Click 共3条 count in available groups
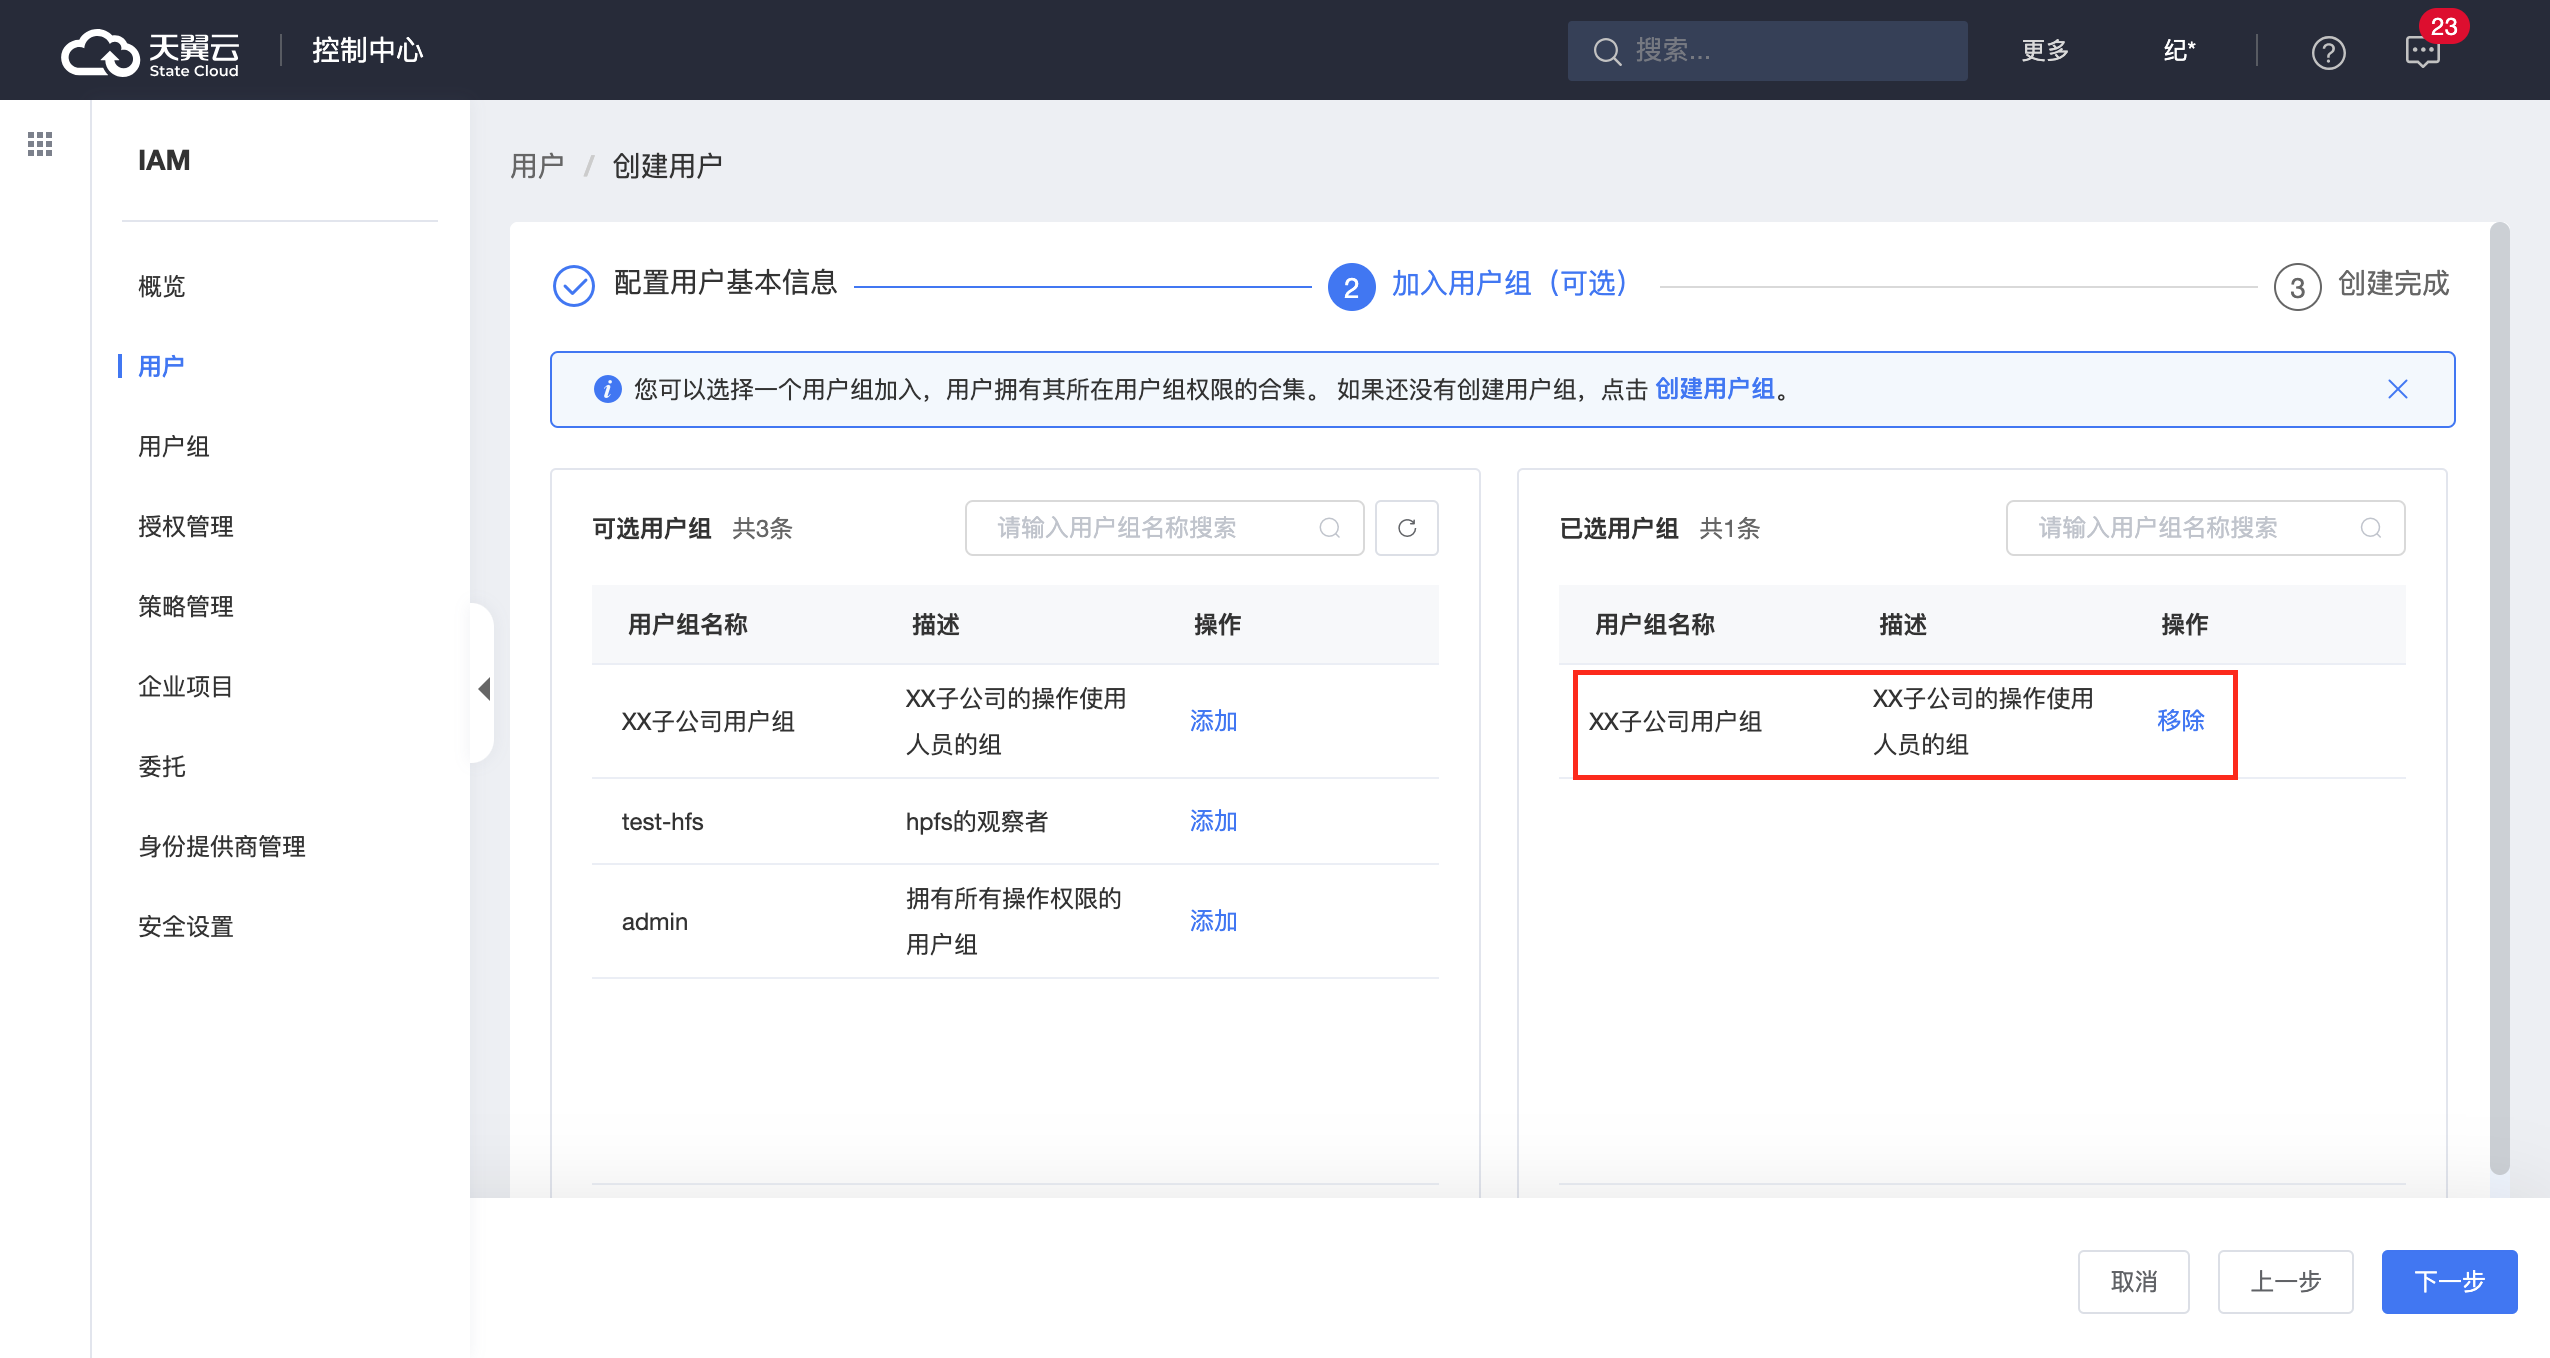The width and height of the screenshot is (2550, 1358). [762, 529]
